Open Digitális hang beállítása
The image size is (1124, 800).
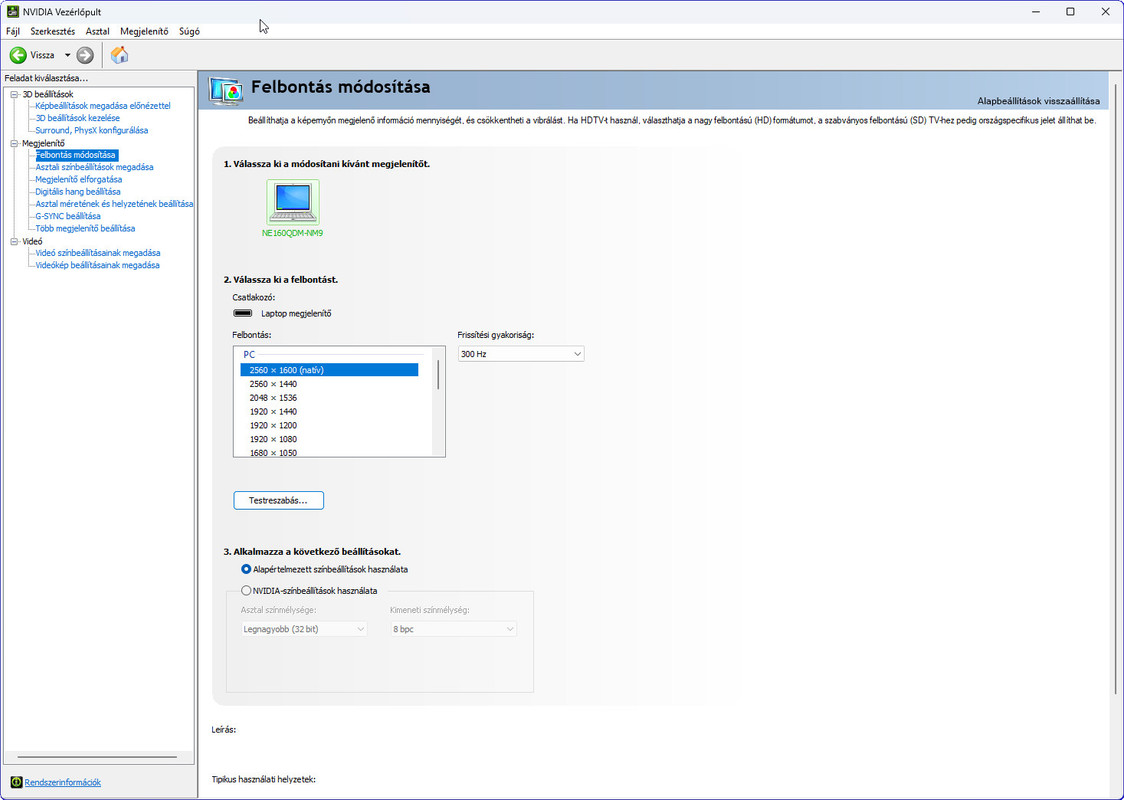78,191
